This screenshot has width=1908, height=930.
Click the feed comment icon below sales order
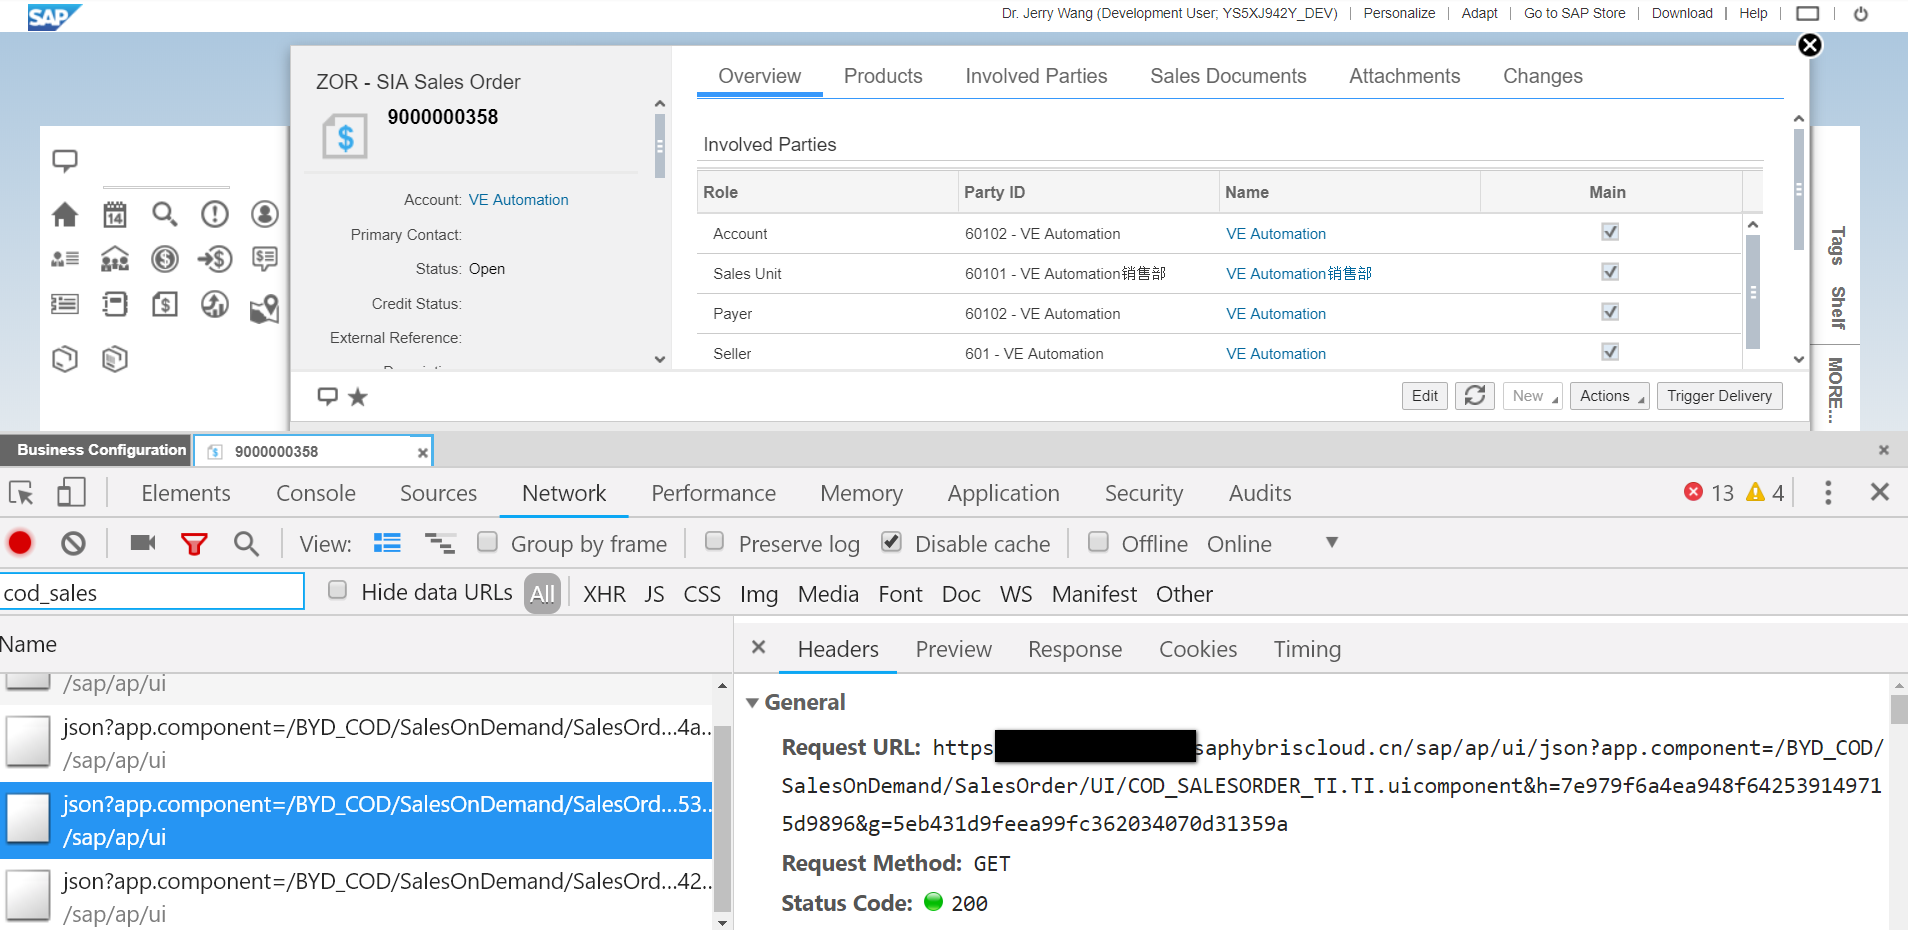tap(327, 396)
